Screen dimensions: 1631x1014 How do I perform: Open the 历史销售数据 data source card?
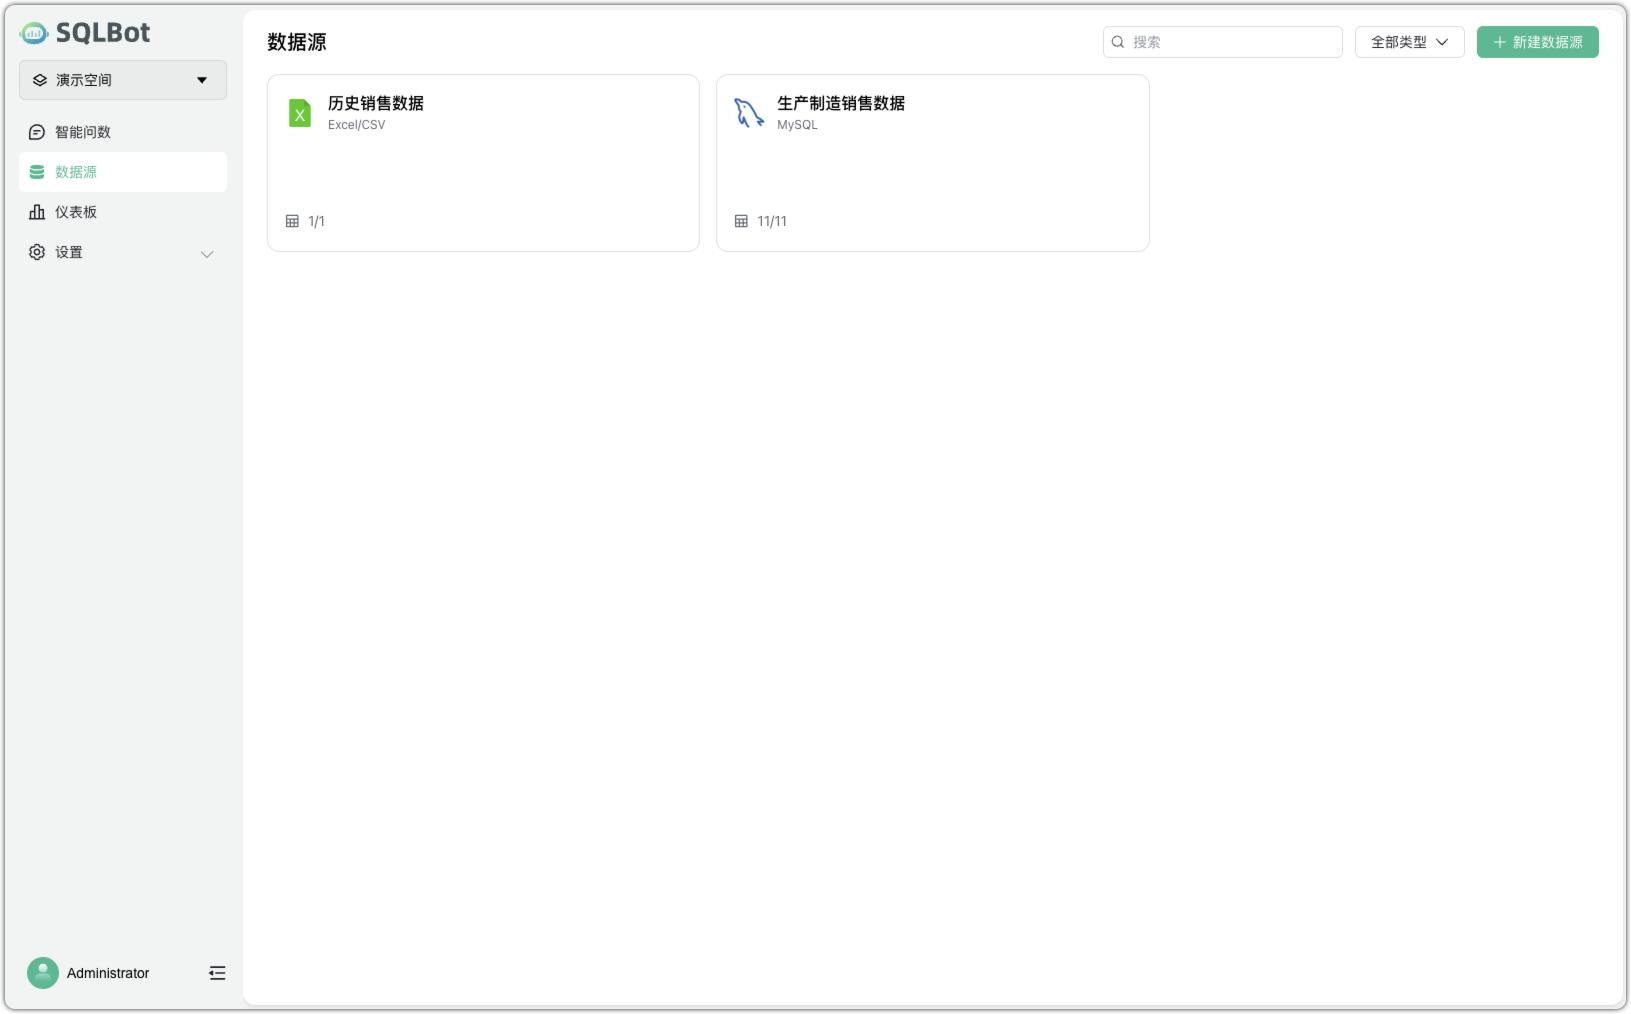point(483,162)
